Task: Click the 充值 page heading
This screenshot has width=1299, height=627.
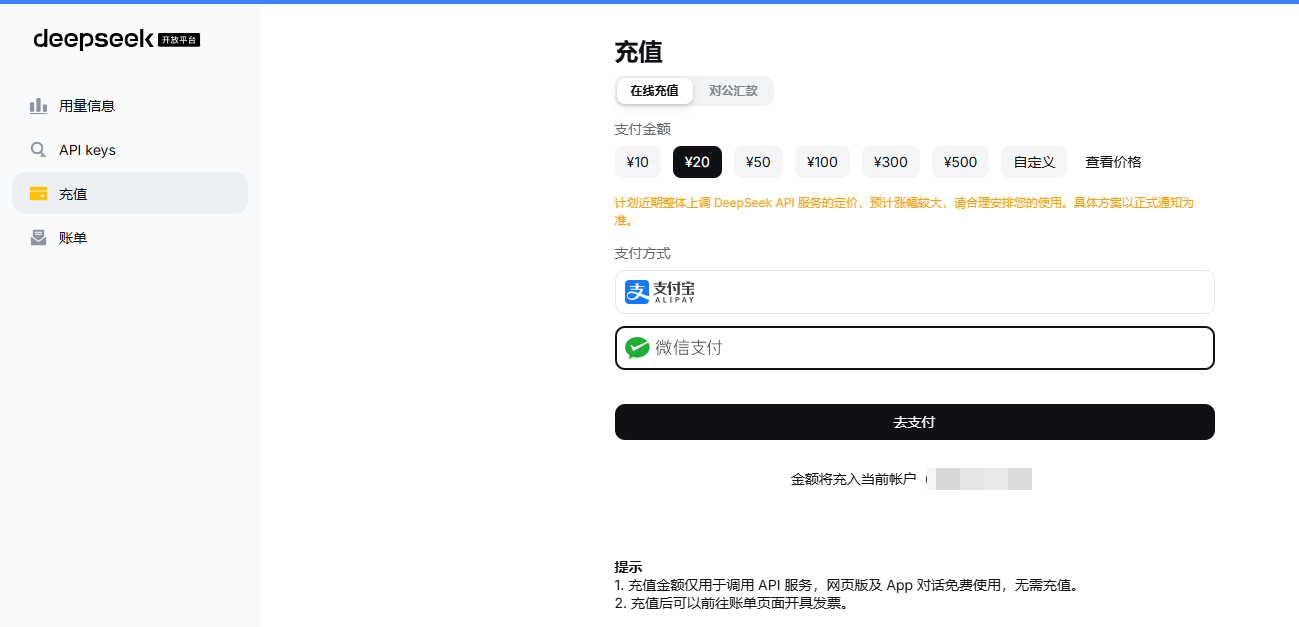Action: [x=638, y=52]
